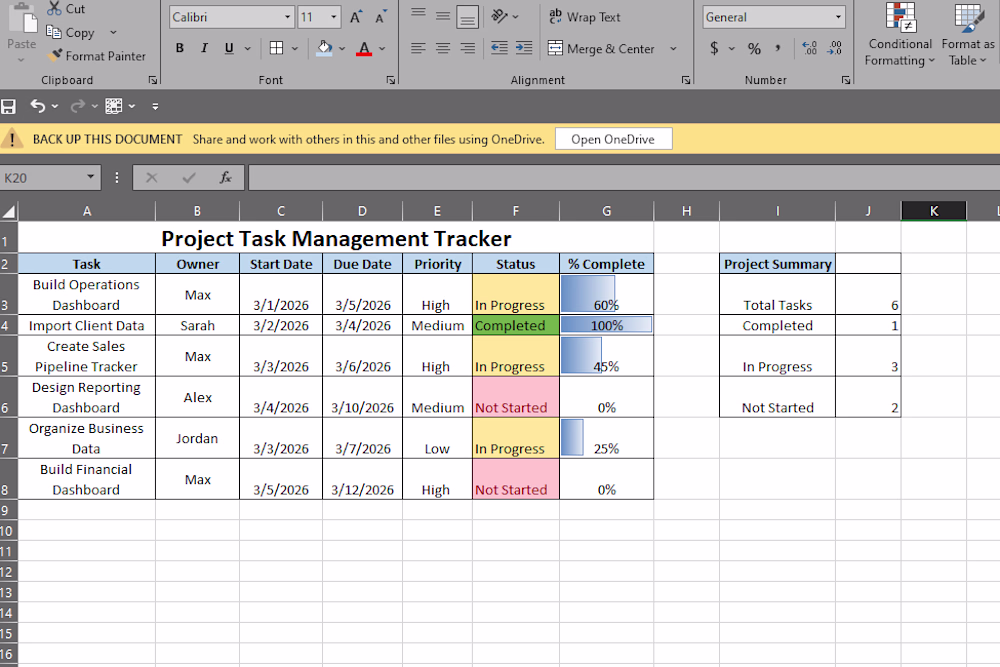Viewport: 1000px width, 667px height.
Task: Increase decimal places
Action: click(809, 48)
